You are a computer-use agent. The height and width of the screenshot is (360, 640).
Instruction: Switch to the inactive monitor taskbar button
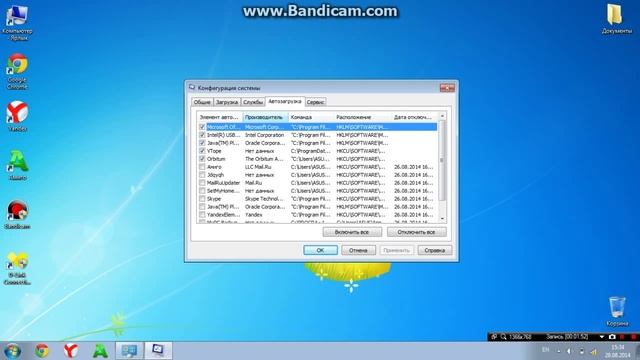click(x=129, y=351)
